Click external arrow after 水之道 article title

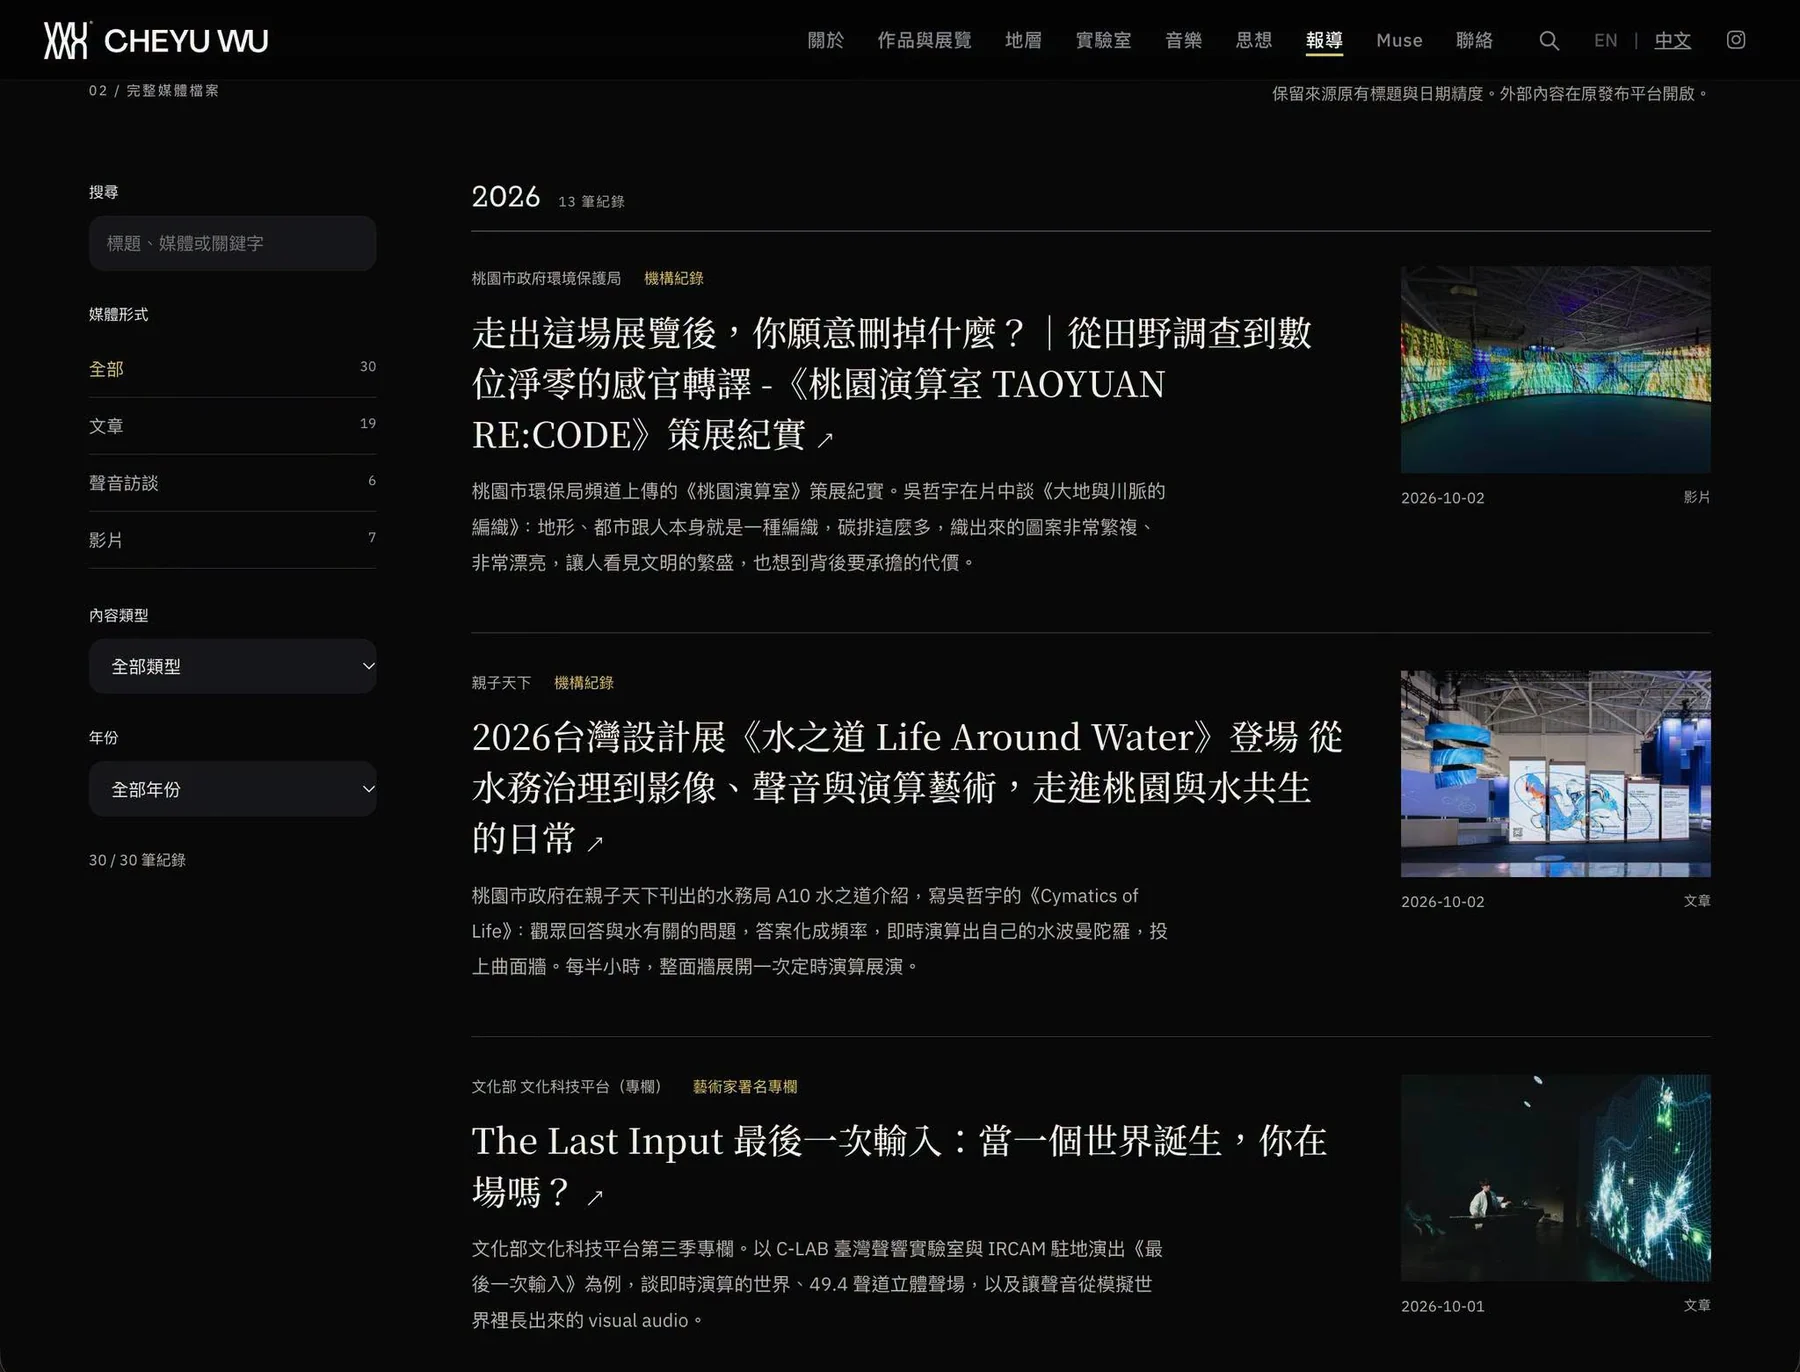pos(595,843)
